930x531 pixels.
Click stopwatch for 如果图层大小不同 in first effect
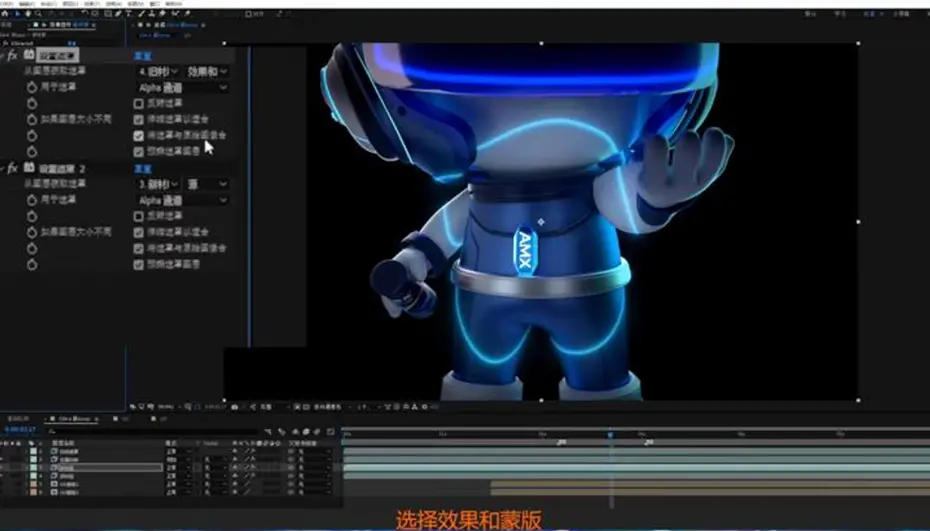(31, 119)
